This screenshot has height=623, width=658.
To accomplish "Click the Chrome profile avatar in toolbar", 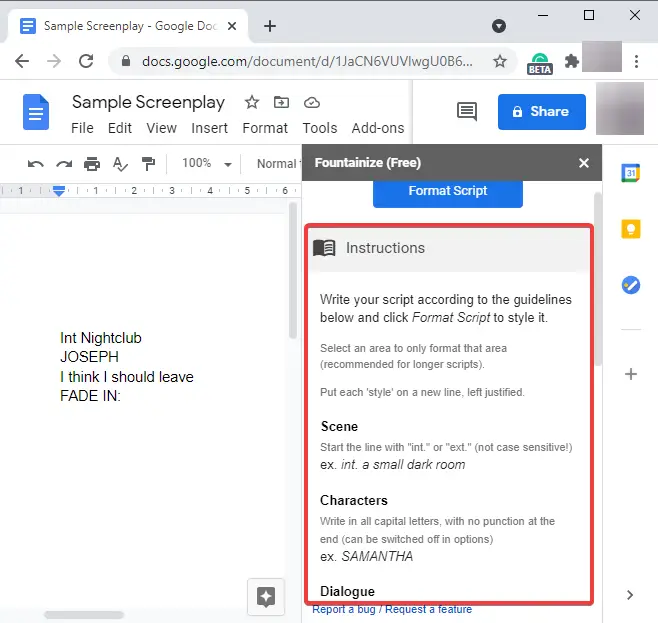I will (x=602, y=57).
